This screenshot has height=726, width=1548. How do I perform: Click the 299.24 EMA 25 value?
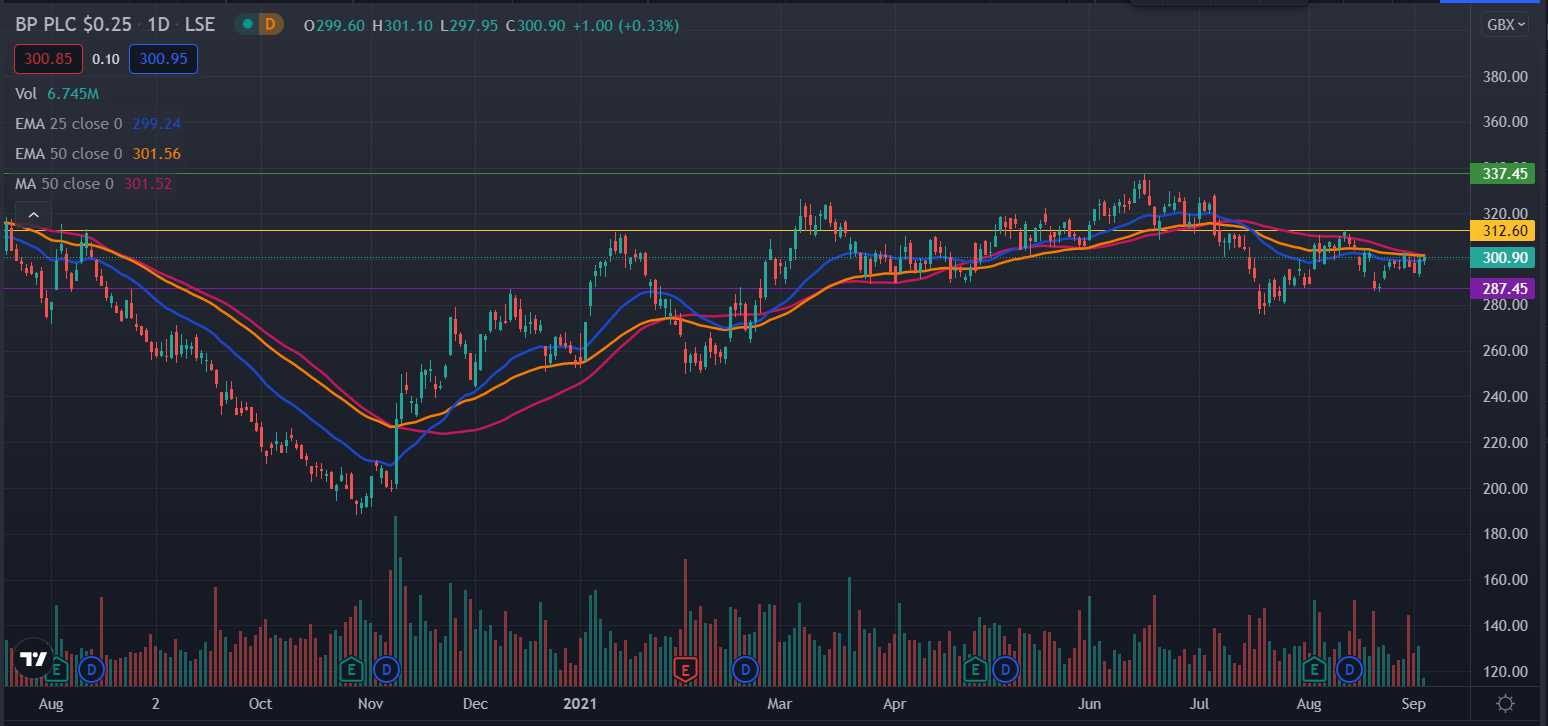click(x=156, y=124)
